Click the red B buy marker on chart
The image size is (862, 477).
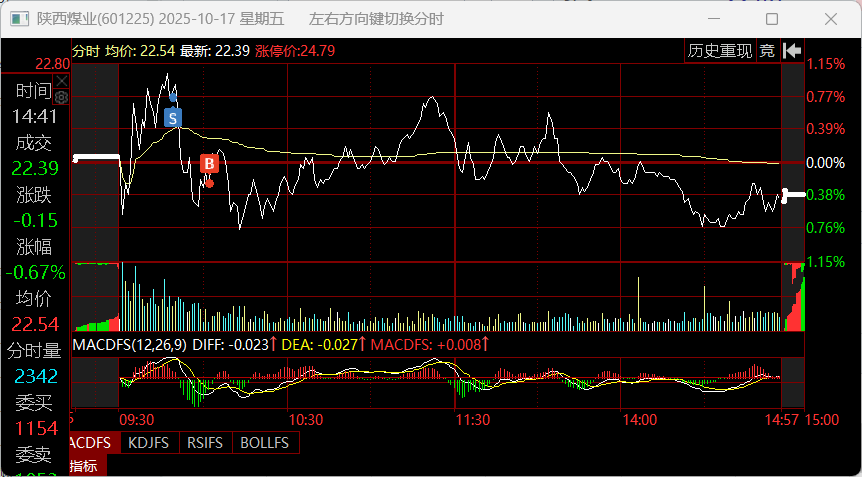209,163
